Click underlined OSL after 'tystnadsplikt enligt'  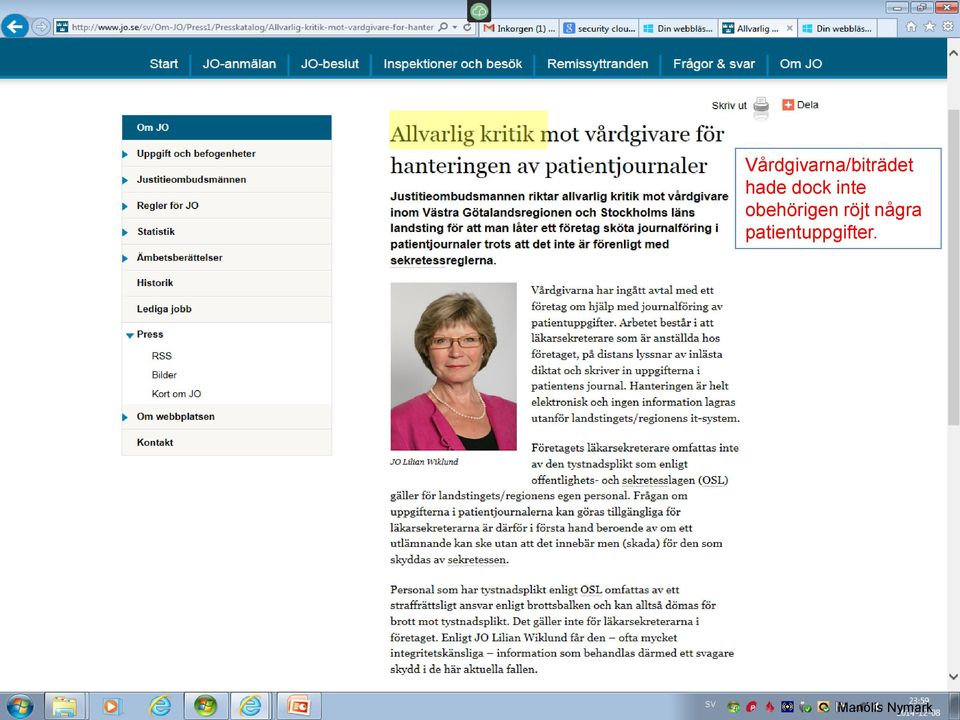(591, 590)
